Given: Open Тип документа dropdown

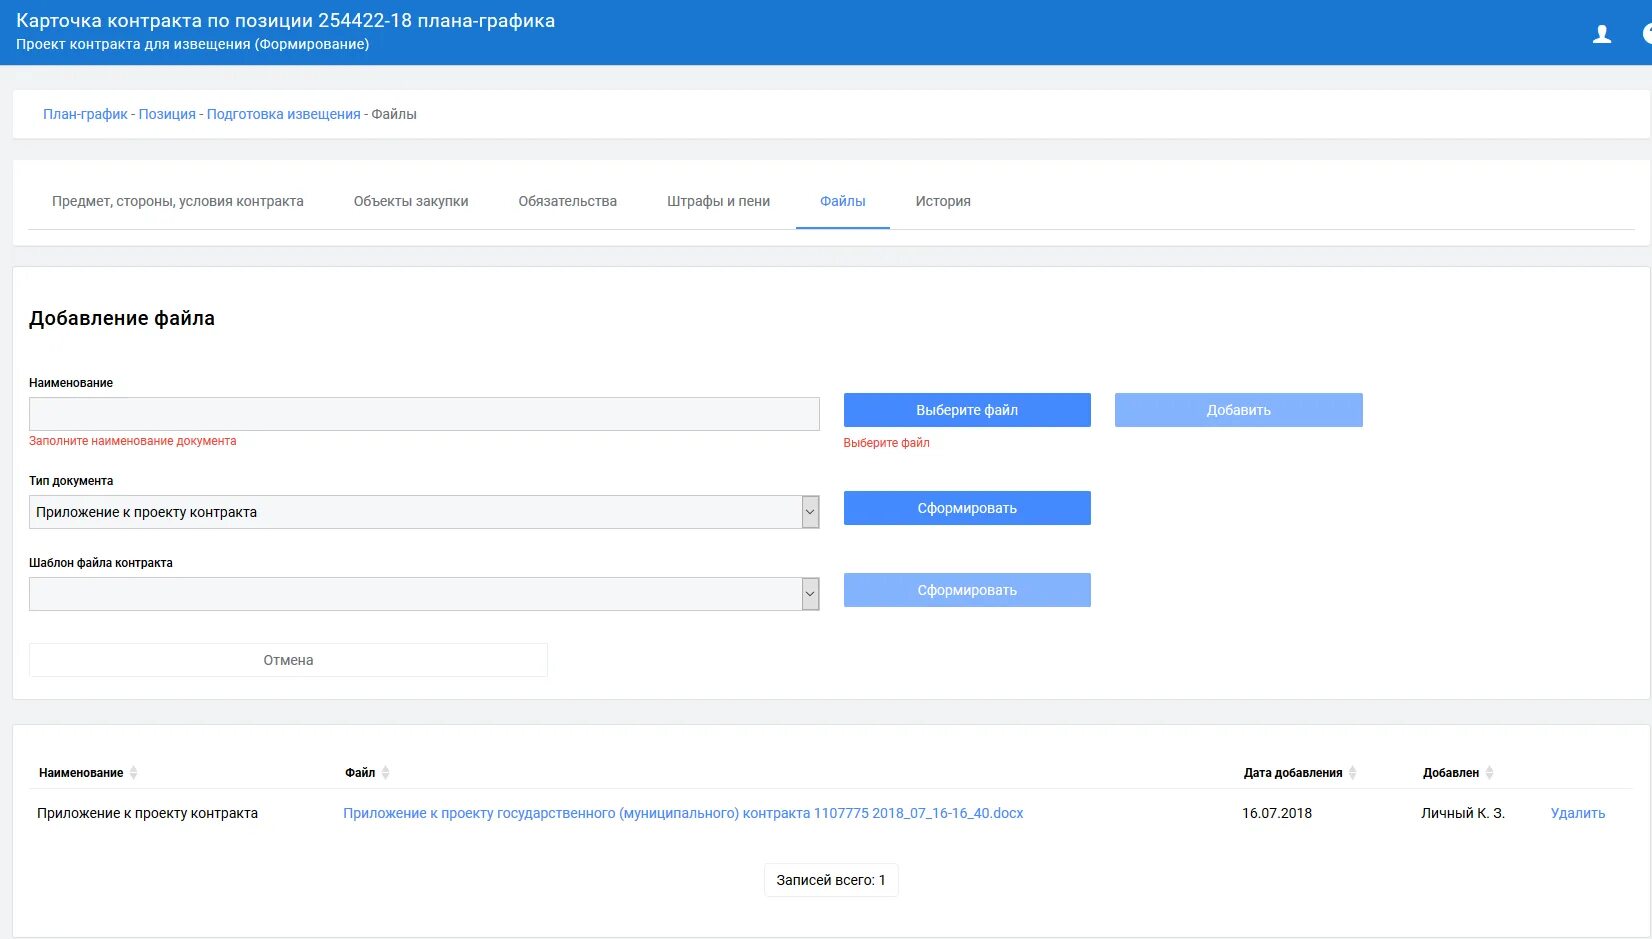Looking at the screenshot, I should click(424, 512).
